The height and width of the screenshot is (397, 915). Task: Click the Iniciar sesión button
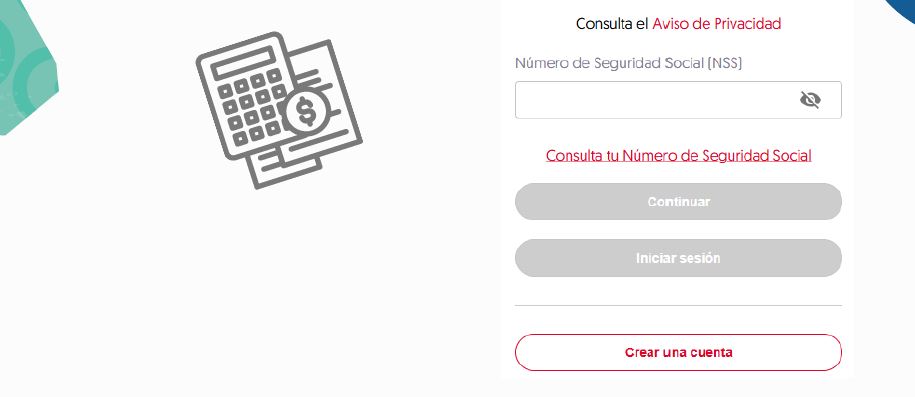pyautogui.click(x=678, y=257)
